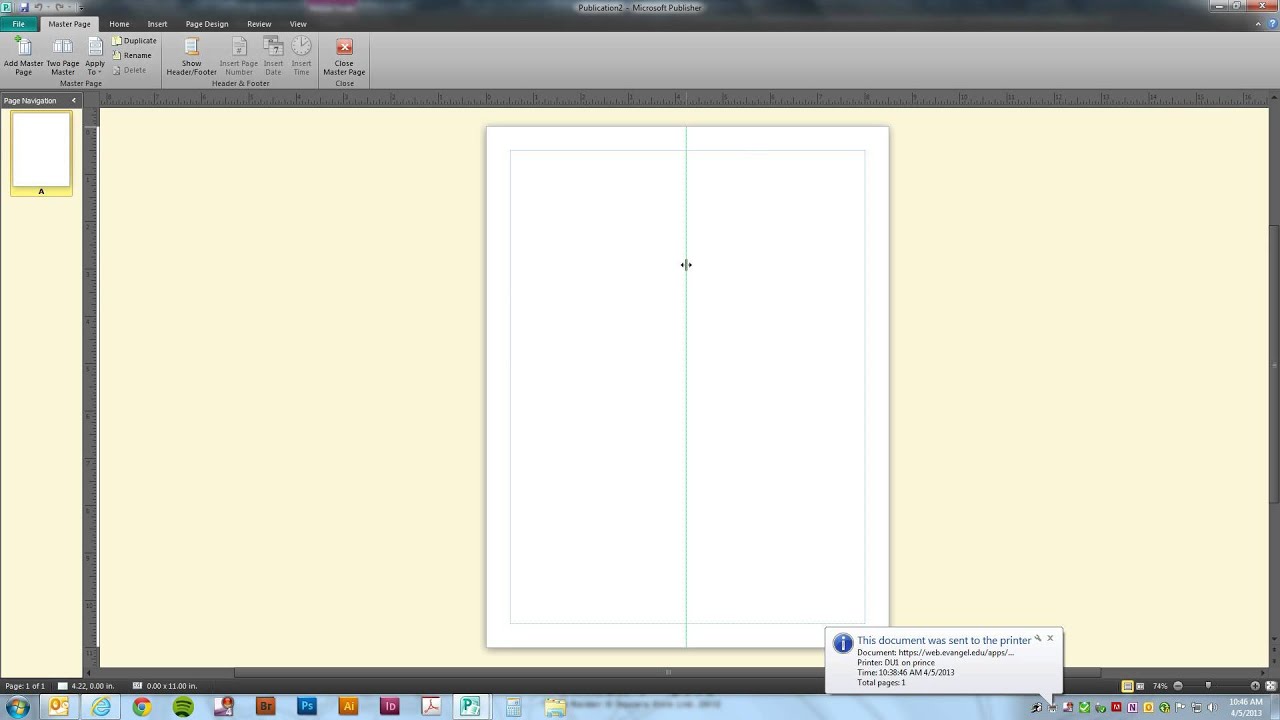The width and height of the screenshot is (1280, 720).
Task: Save publication from Quick Access Toolbar
Action: 24,7
